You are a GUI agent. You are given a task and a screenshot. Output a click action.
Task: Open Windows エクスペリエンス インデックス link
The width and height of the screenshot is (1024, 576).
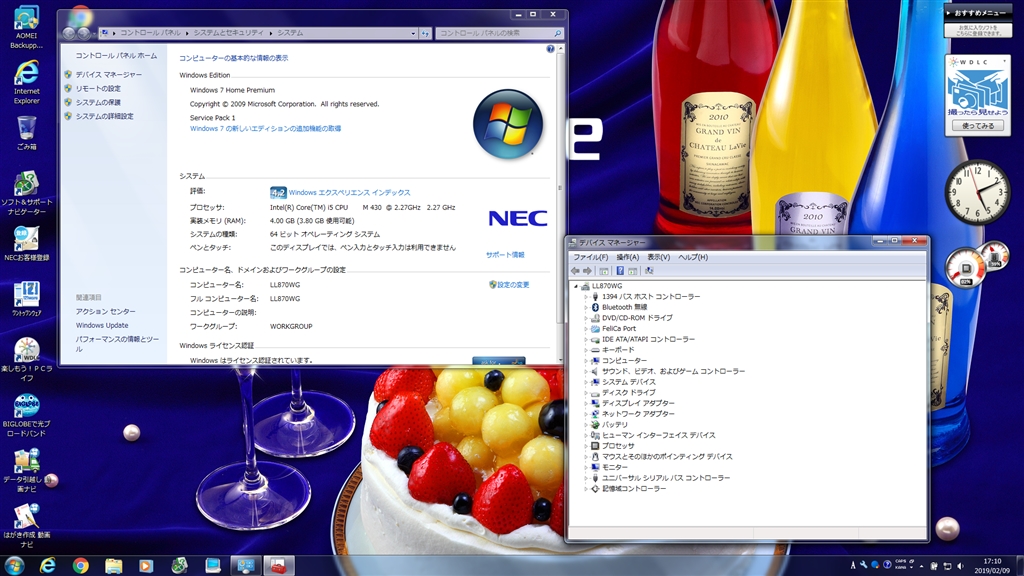click(349, 192)
